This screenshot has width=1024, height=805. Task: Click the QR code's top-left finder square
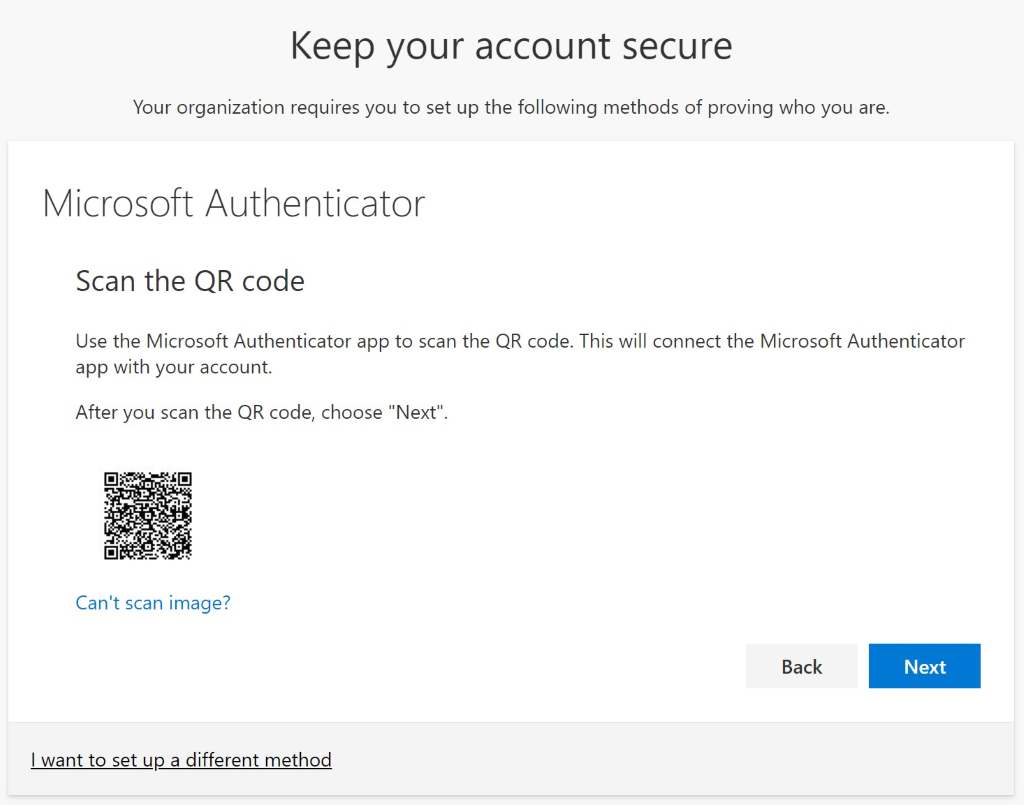pos(112,480)
